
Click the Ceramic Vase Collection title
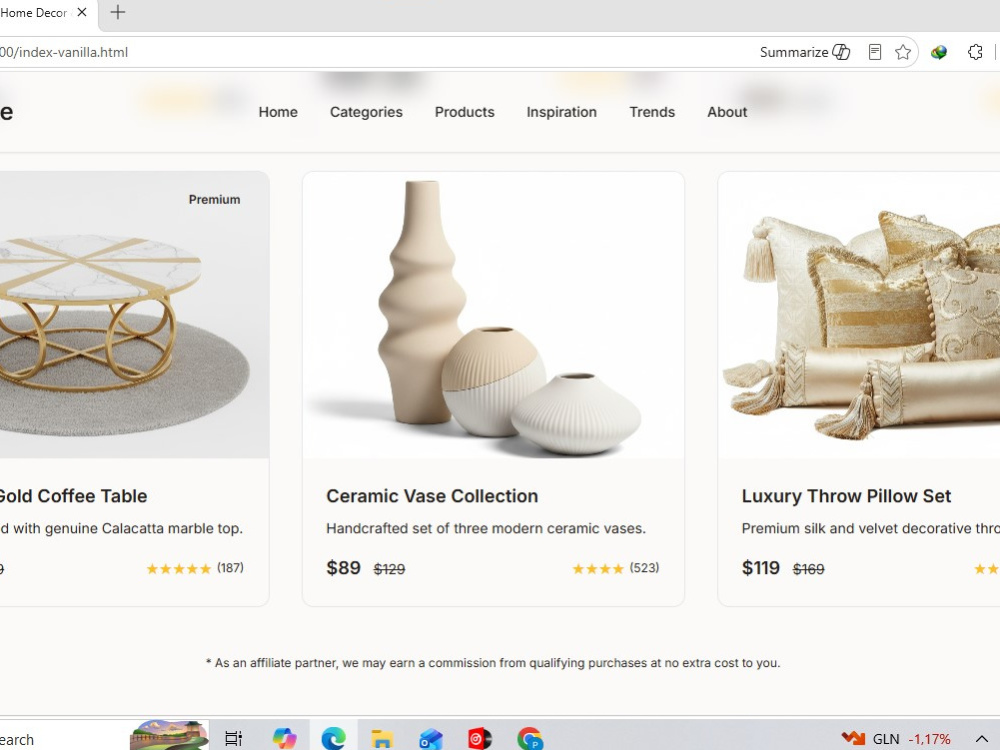pyautogui.click(x=432, y=496)
